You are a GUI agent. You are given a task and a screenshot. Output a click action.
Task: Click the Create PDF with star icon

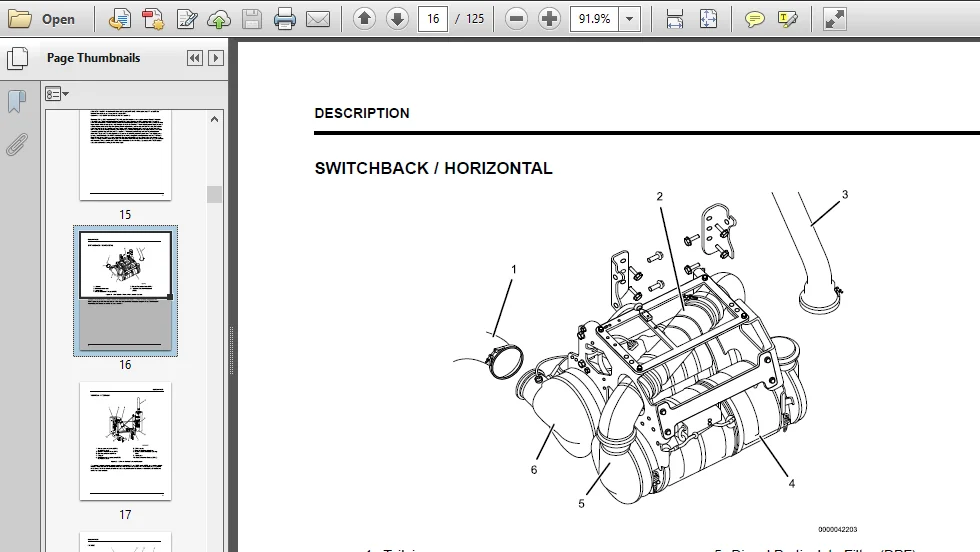tap(152, 19)
